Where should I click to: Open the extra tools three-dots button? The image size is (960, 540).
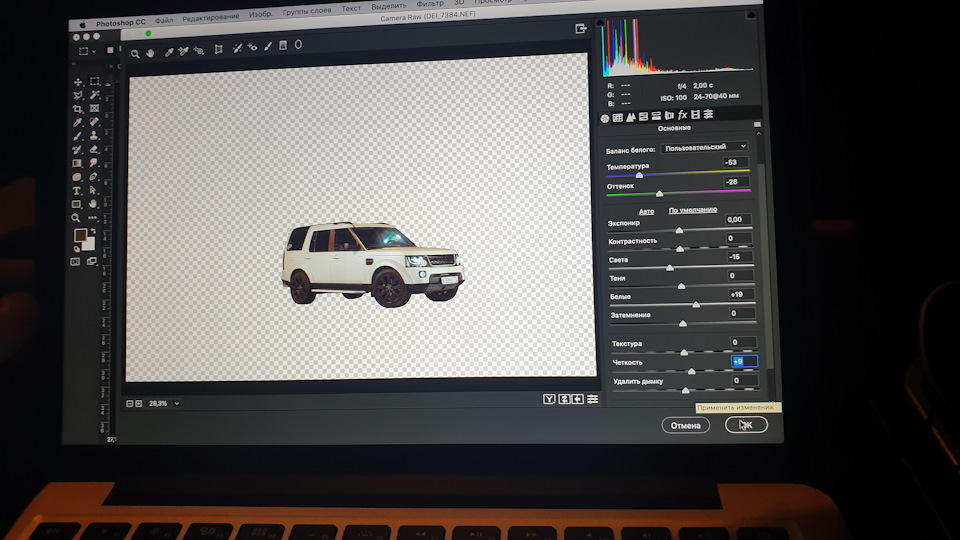point(92,217)
